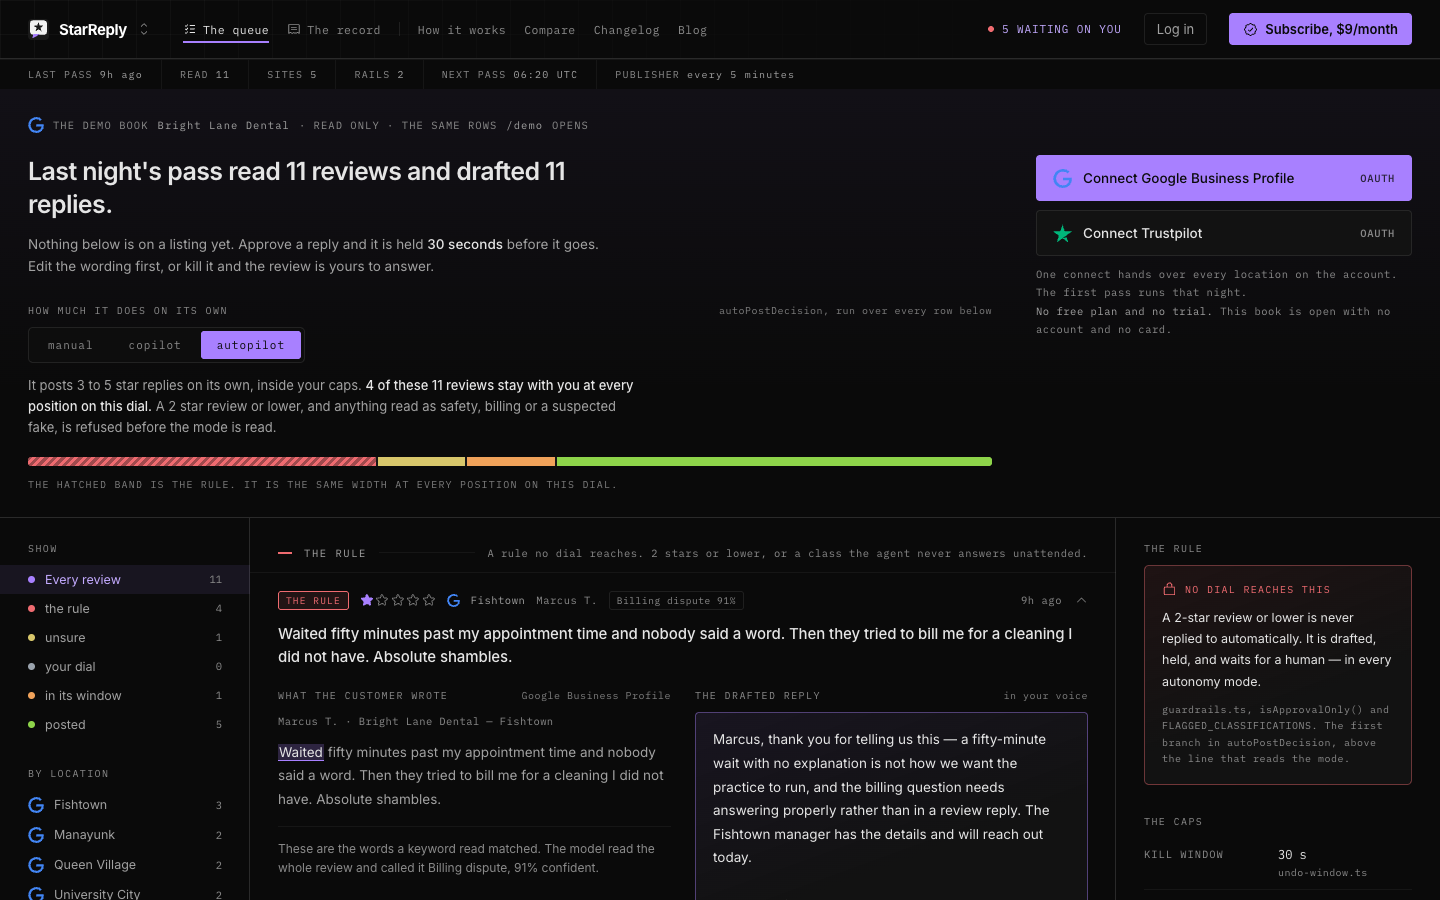Click undo-window.ts file reference
Image resolution: width=1440 pixels, height=900 pixels.
1322,873
